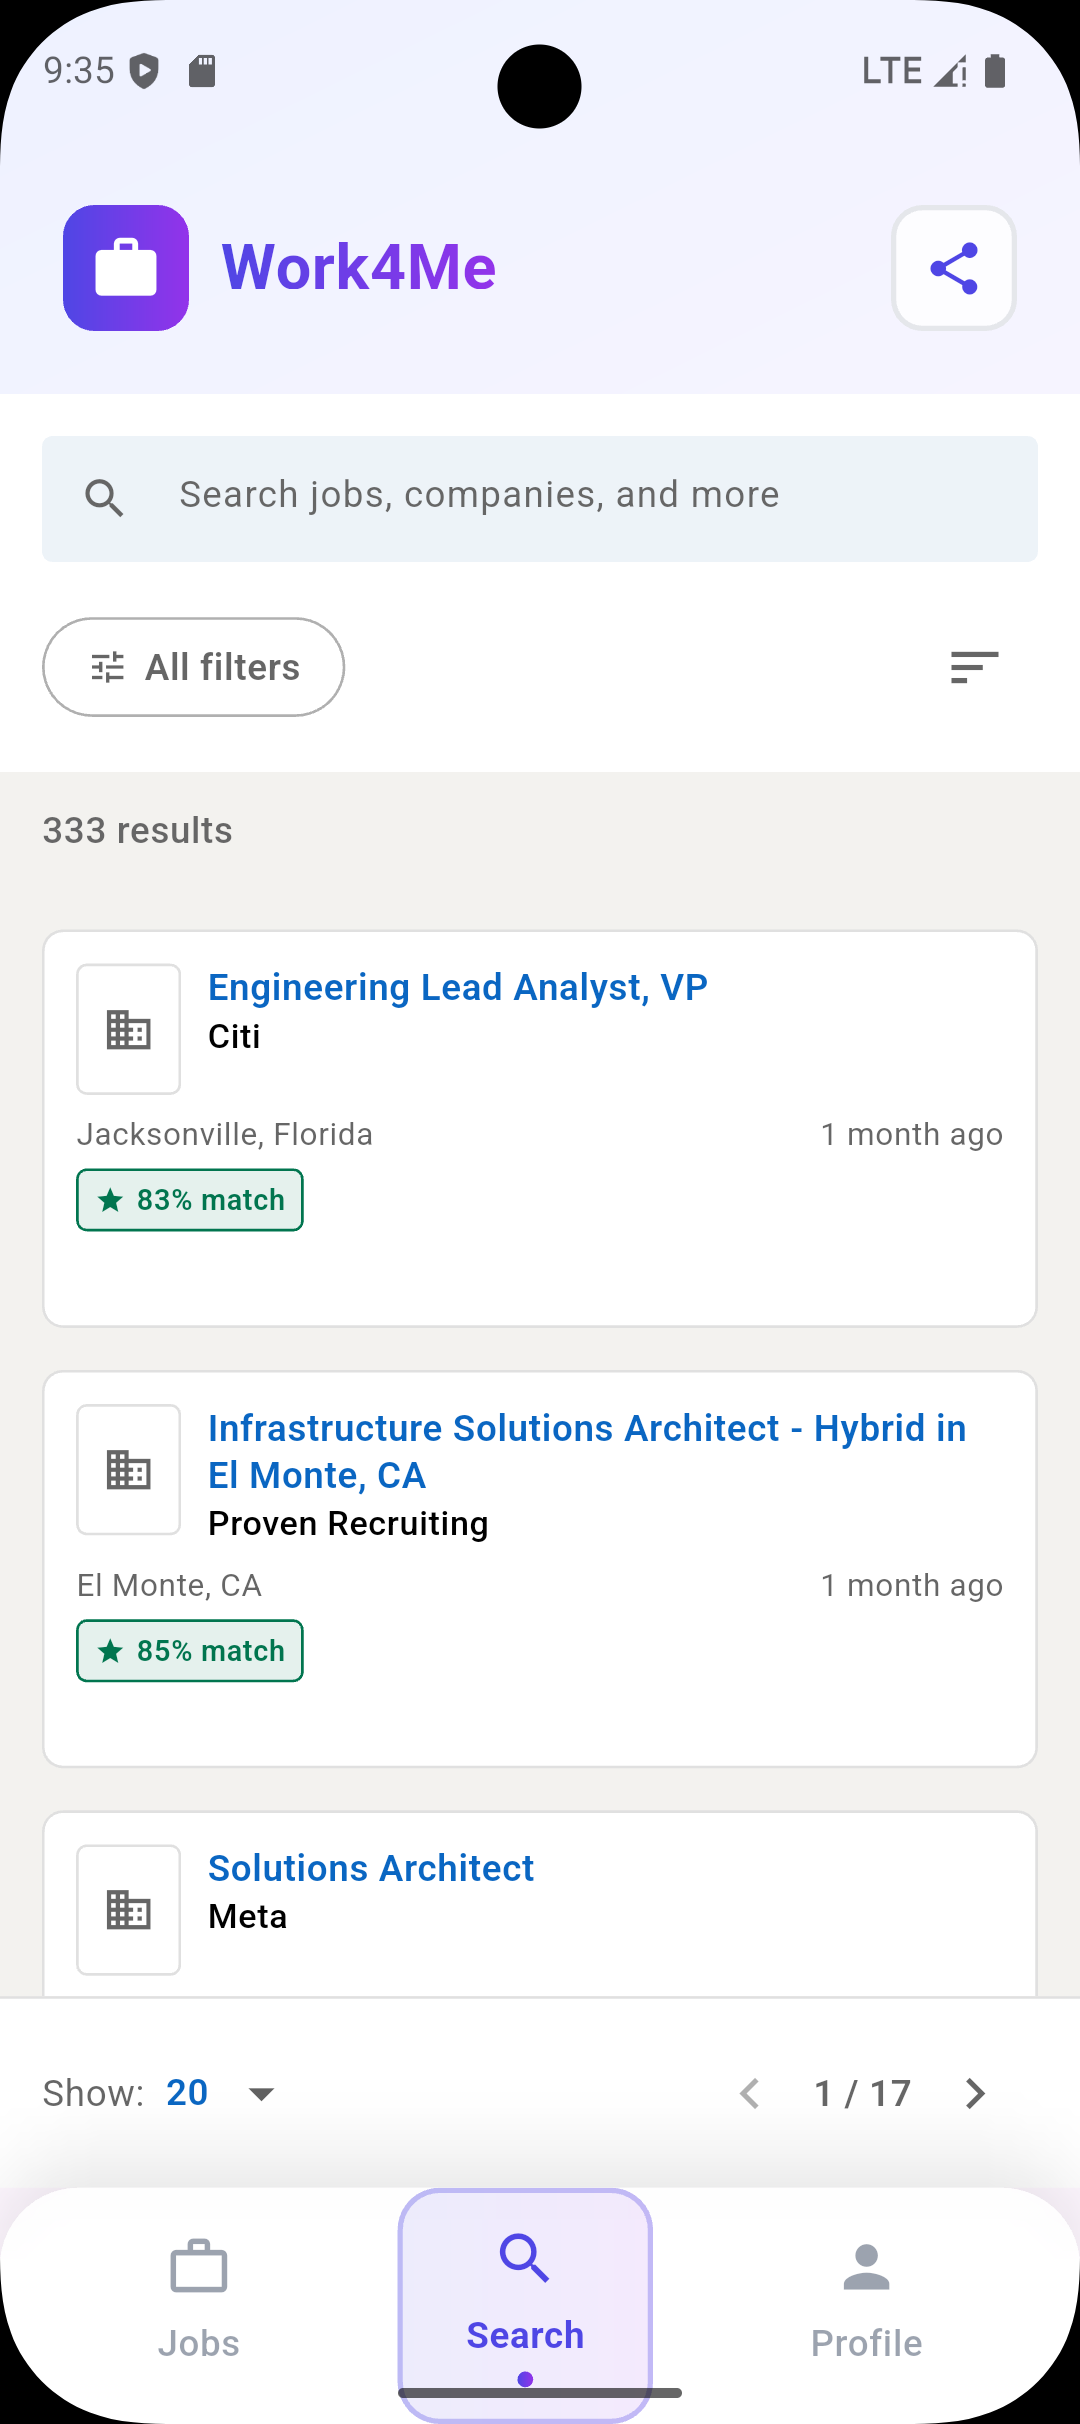Open the share options icon
1080x2424 pixels.
point(953,267)
